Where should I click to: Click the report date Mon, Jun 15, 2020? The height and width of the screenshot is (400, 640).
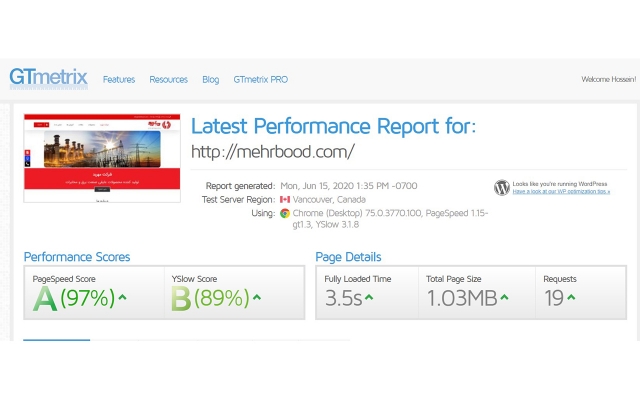(x=317, y=186)
